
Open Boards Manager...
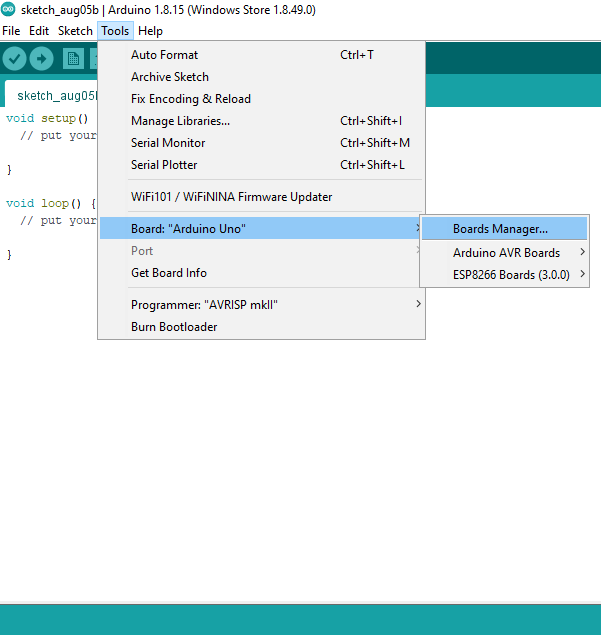[504, 229]
